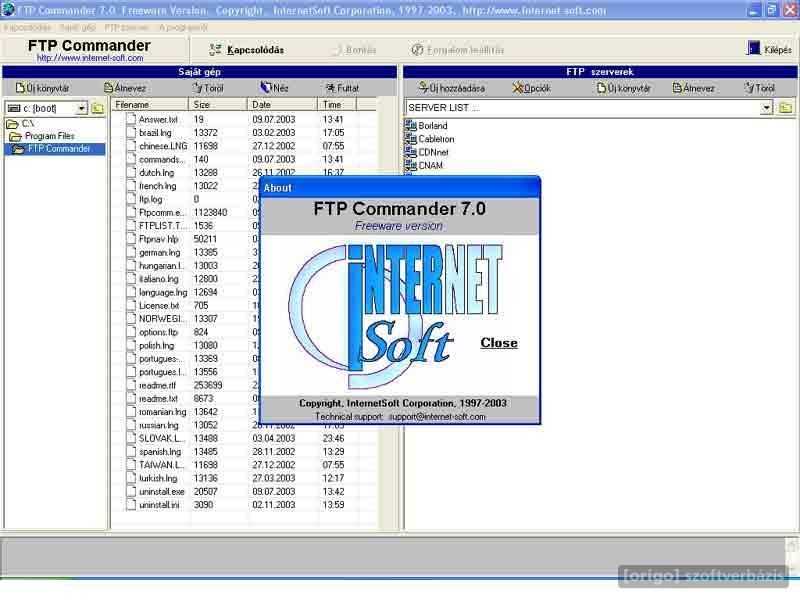
Task: Click the 253699 size cell
Action: (x=208, y=385)
